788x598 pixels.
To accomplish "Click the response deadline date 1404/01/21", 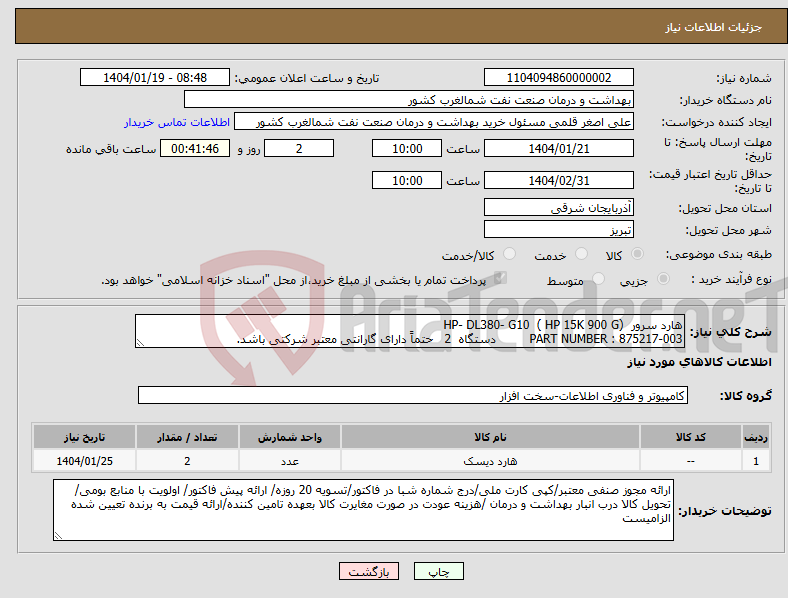I will tap(558, 148).
